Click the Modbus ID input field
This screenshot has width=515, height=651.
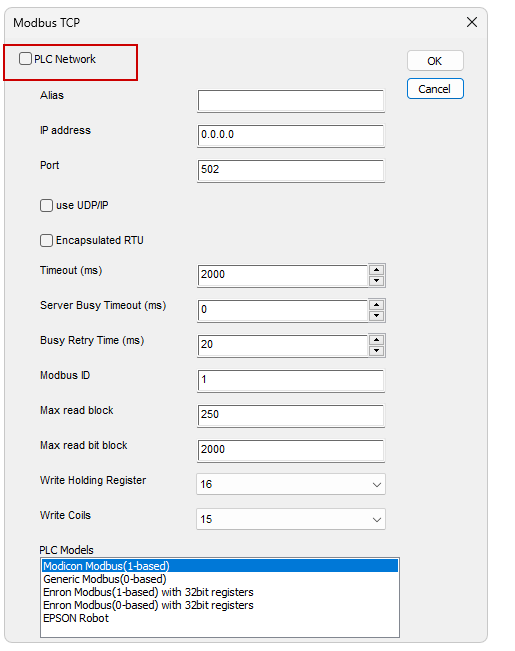pos(291,380)
